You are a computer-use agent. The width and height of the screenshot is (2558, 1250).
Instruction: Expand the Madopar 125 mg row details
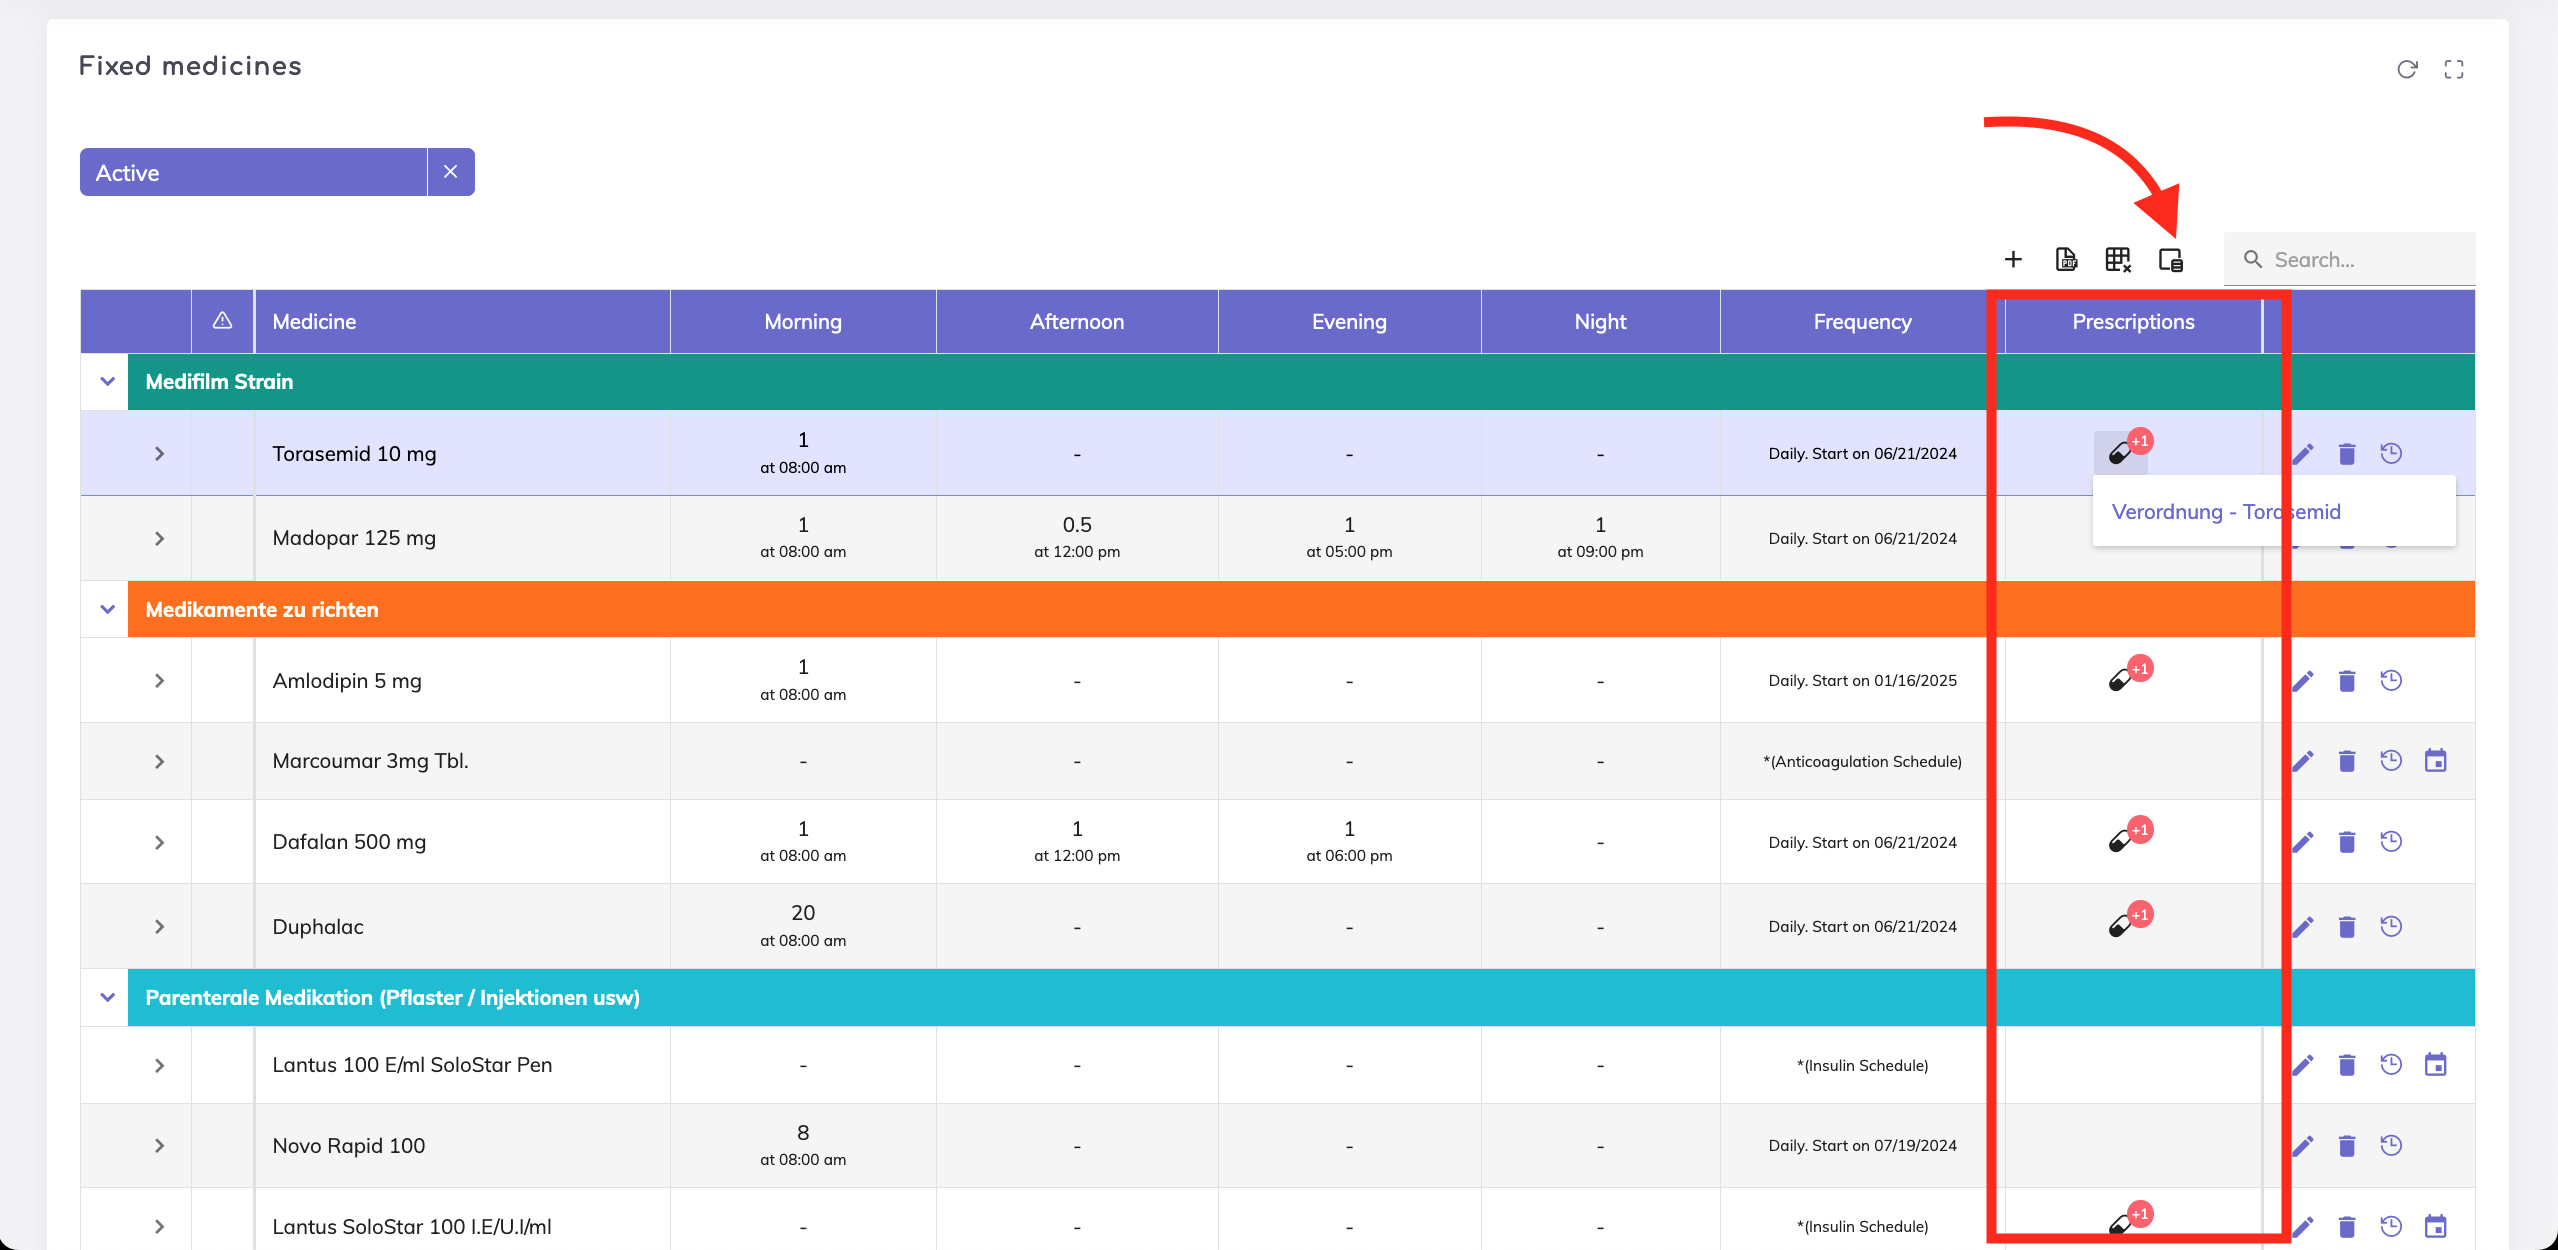159,538
